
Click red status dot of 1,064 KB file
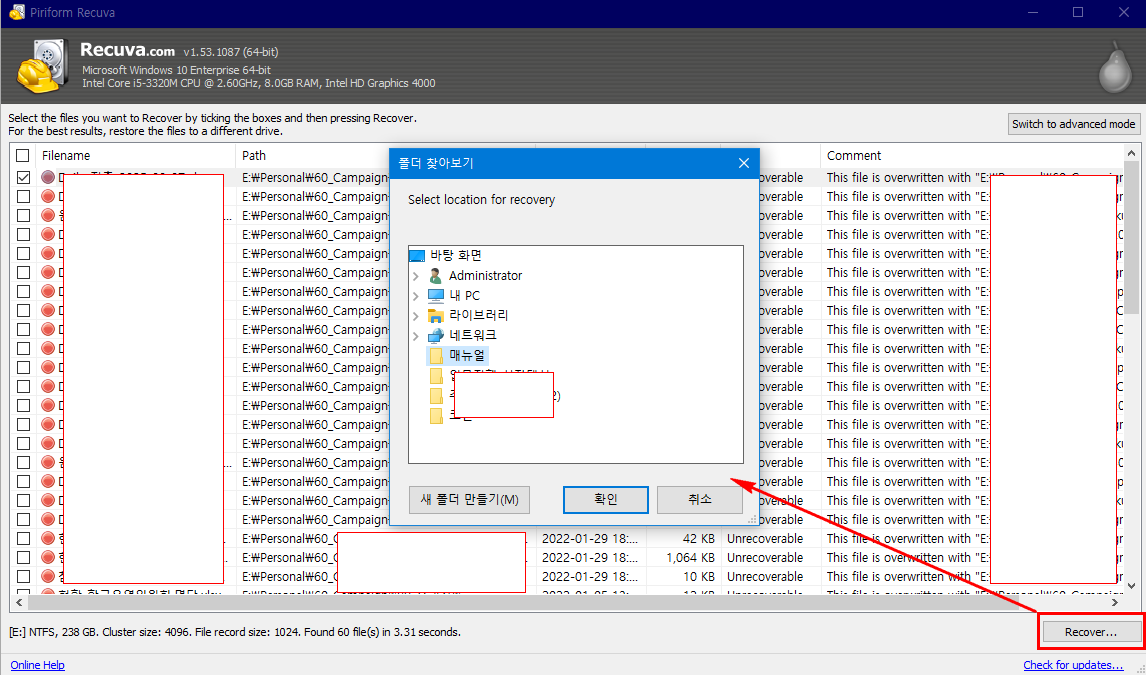pos(48,557)
